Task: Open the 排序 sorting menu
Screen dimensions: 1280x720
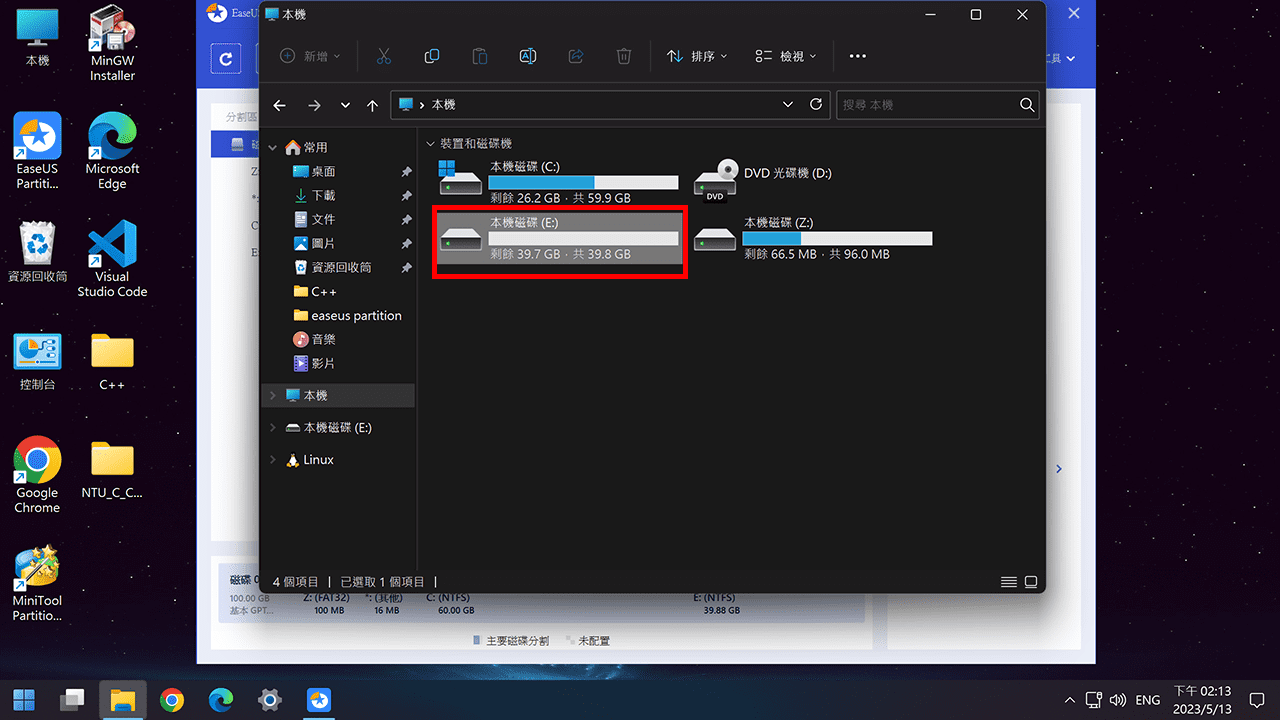Action: 697,56
